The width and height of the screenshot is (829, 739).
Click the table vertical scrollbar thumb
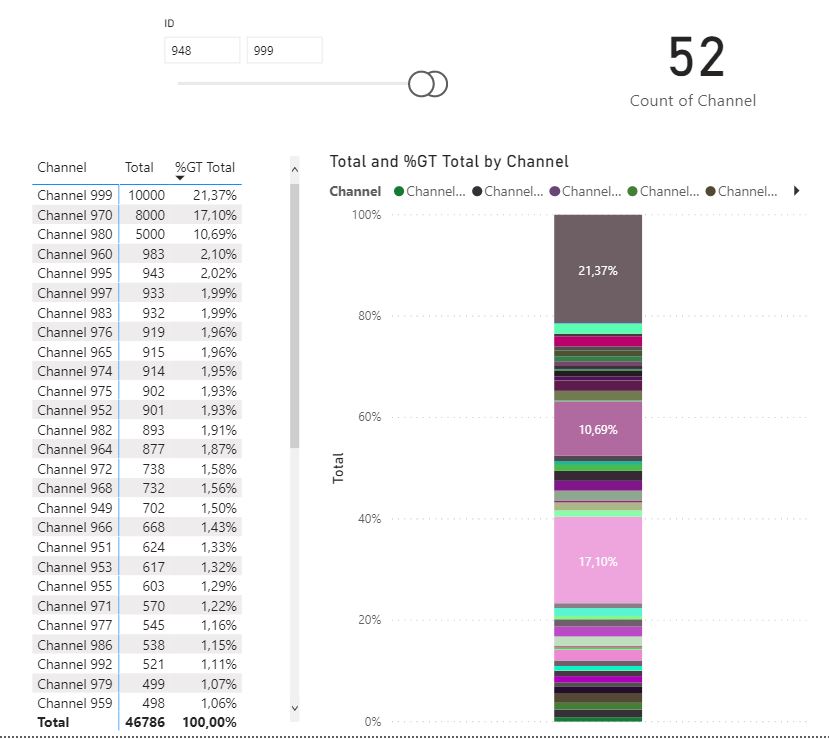(x=295, y=316)
